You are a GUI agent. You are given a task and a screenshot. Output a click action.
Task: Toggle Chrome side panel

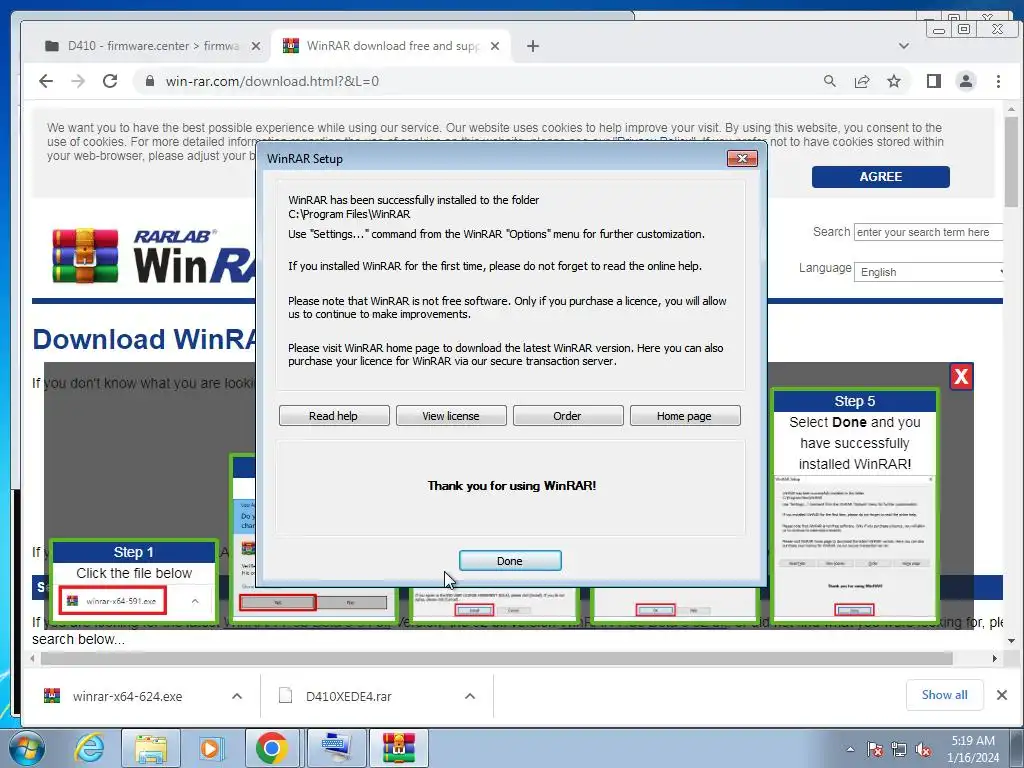point(934,81)
